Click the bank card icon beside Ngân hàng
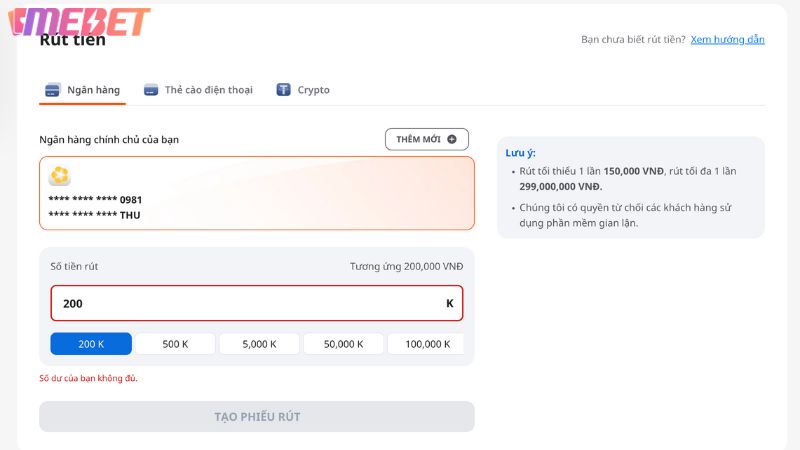The height and width of the screenshot is (450, 800). coord(52,90)
